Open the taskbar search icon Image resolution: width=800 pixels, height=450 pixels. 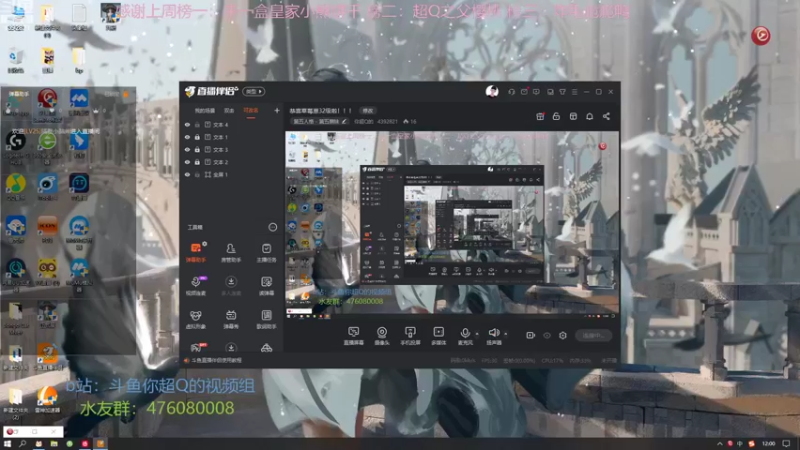[22, 443]
